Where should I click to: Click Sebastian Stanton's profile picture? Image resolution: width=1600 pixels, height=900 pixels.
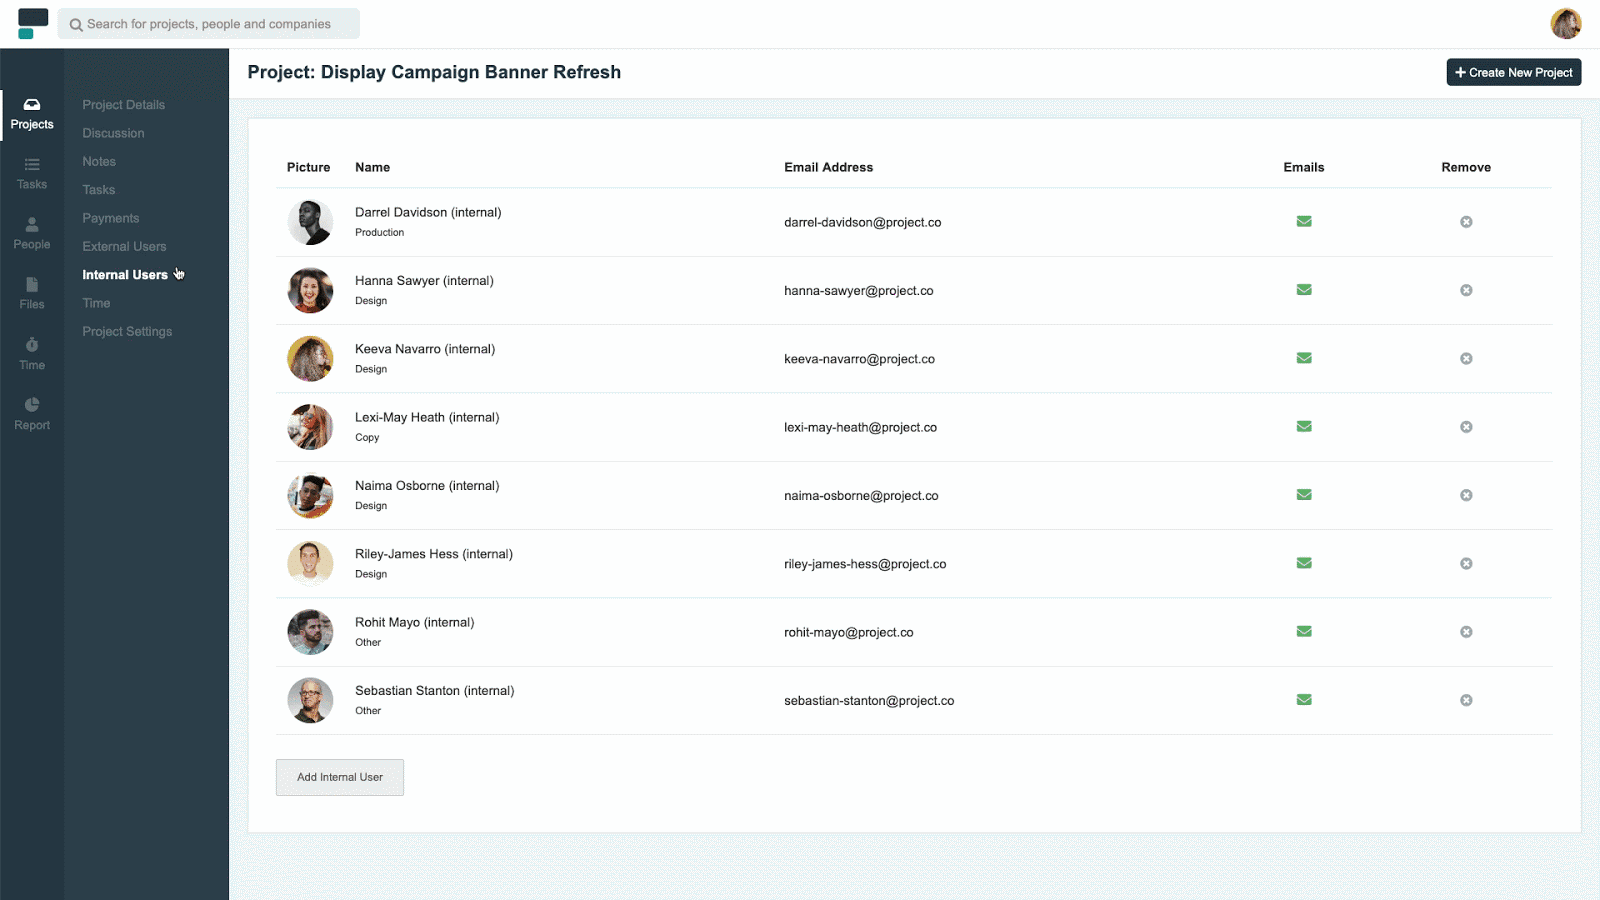310,700
